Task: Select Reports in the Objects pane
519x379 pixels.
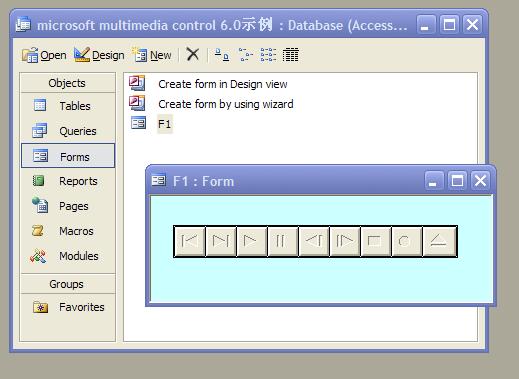Action: pos(68,181)
